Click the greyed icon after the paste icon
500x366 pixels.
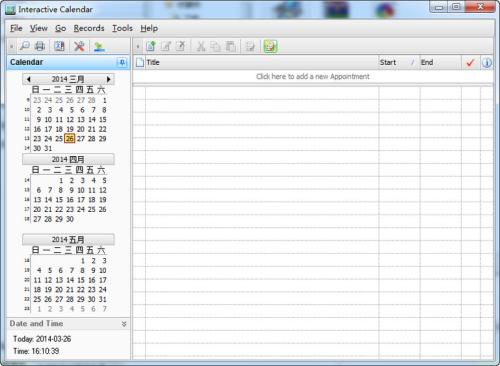click(x=250, y=46)
